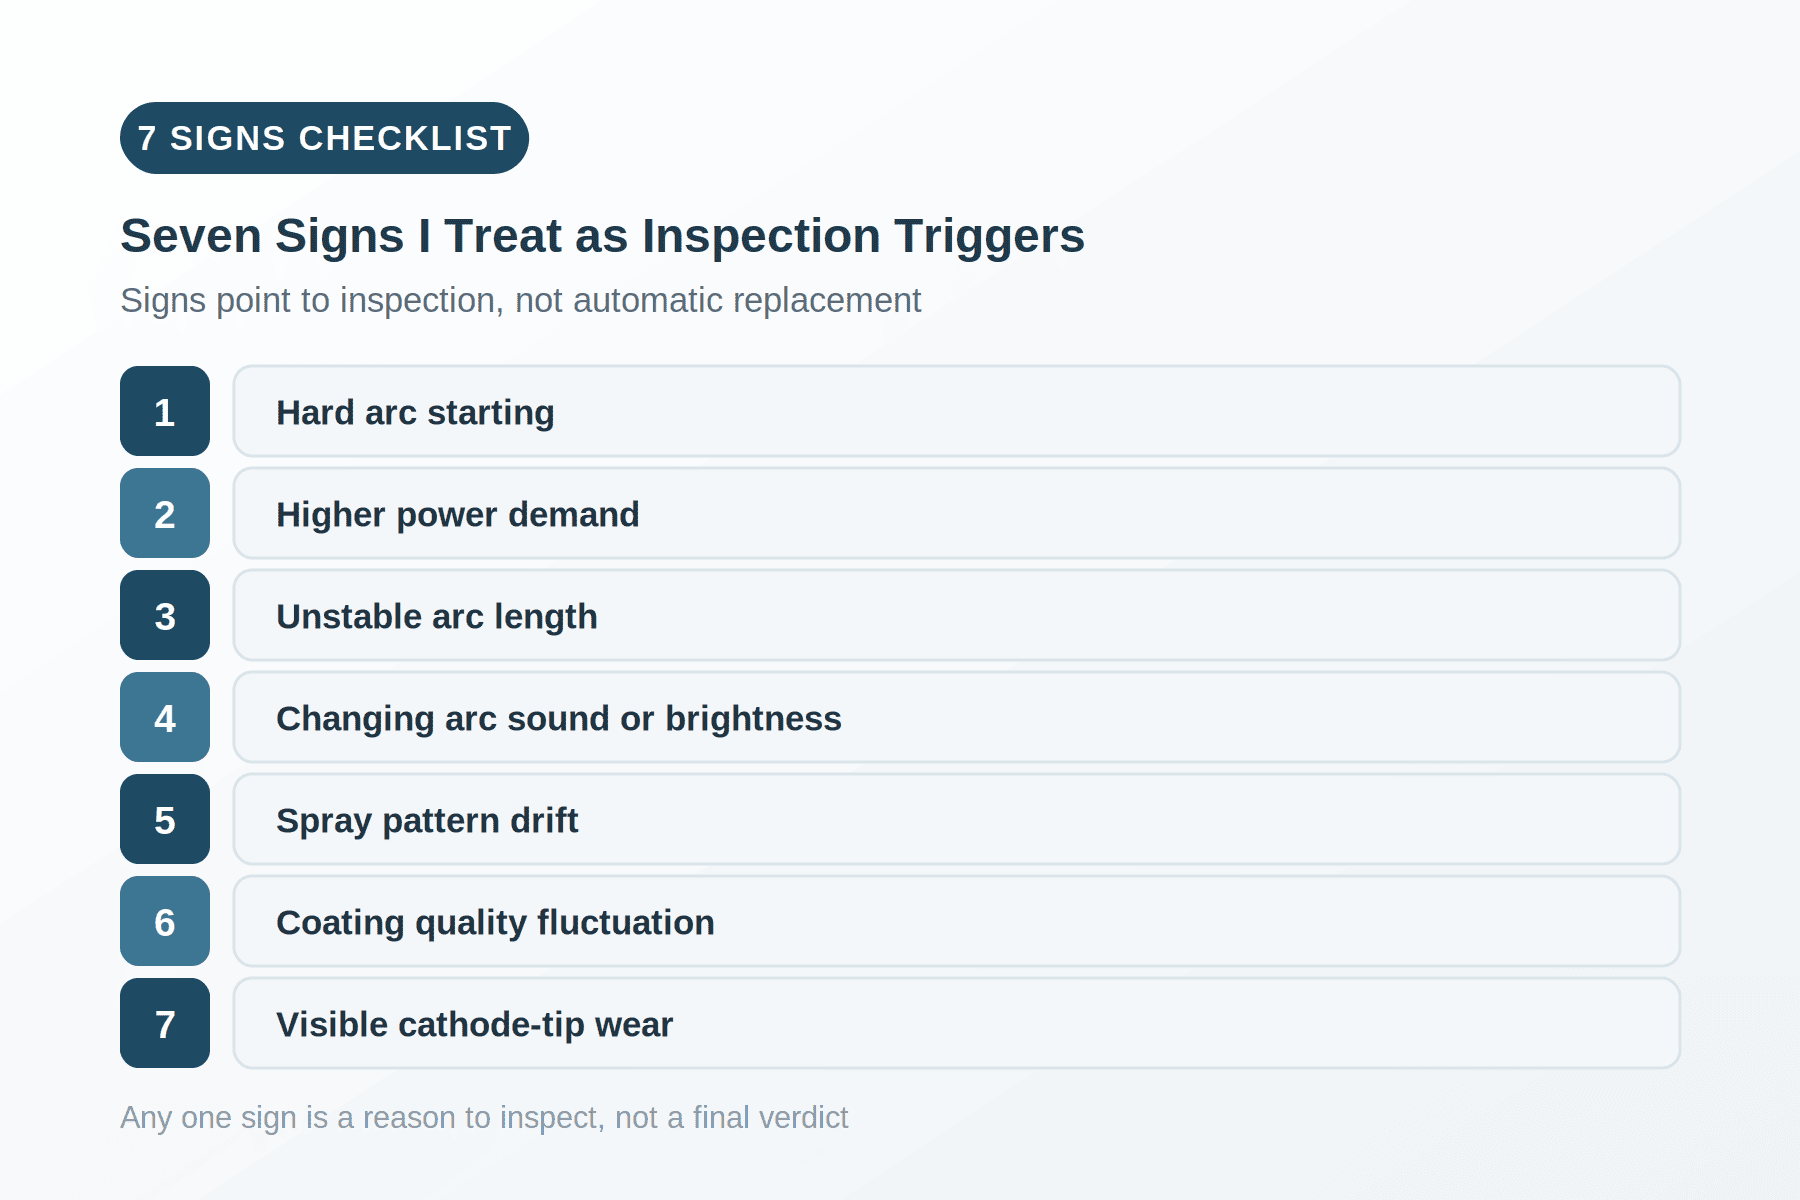Choose the Visible cathode-tip wear row
The width and height of the screenshot is (1800, 1200).
point(957,1023)
